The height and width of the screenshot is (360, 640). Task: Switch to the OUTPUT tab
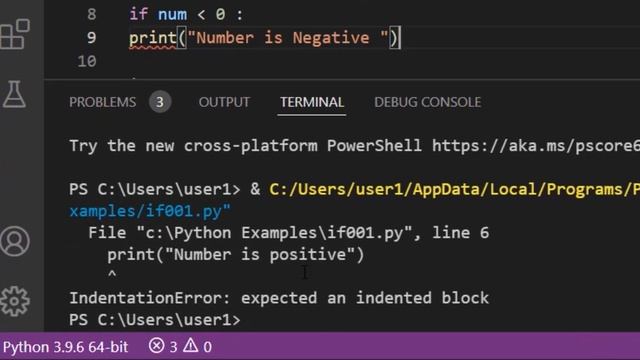tap(224, 102)
